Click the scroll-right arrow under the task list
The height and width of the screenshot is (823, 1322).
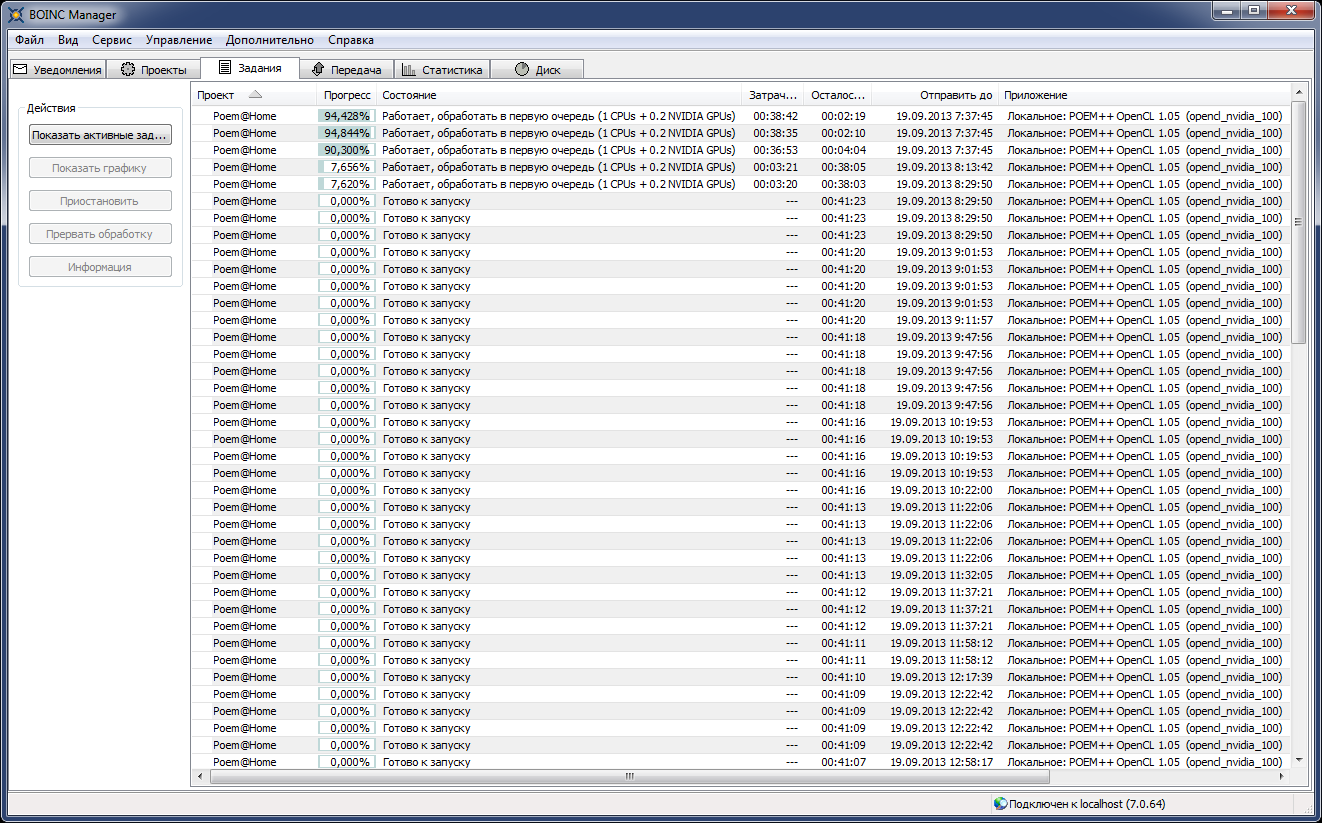[1282, 776]
